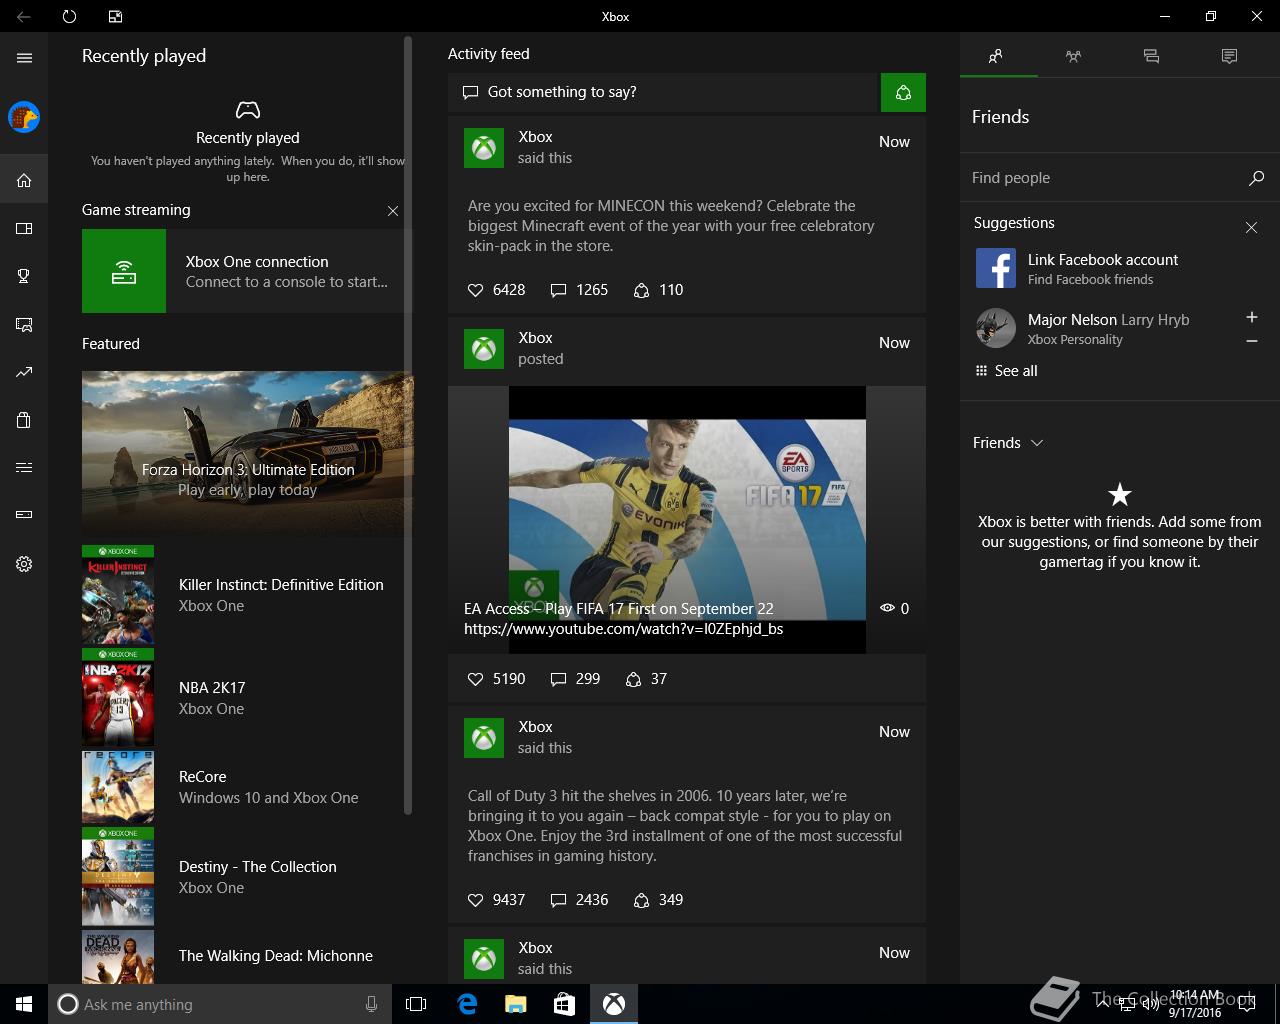Click the Cortana microphone icon
The width and height of the screenshot is (1280, 1024).
click(372, 1004)
